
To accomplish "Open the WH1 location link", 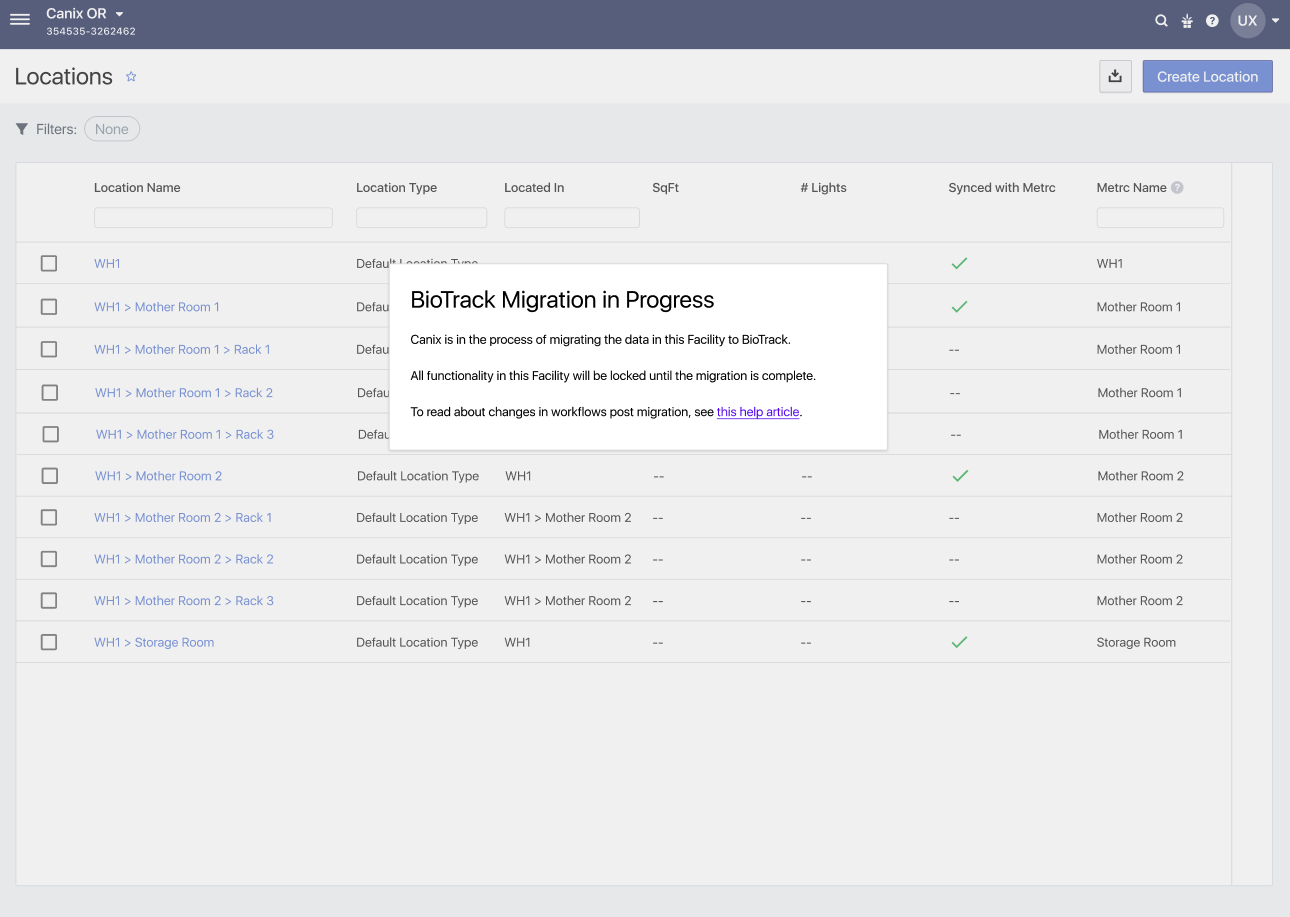I will 107,263.
